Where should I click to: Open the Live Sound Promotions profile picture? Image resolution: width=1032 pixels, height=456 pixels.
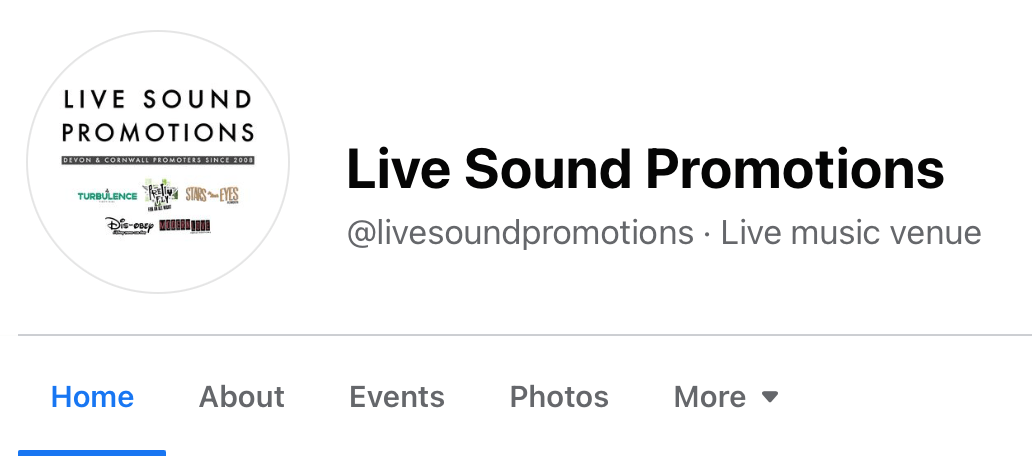pyautogui.click(x=158, y=161)
